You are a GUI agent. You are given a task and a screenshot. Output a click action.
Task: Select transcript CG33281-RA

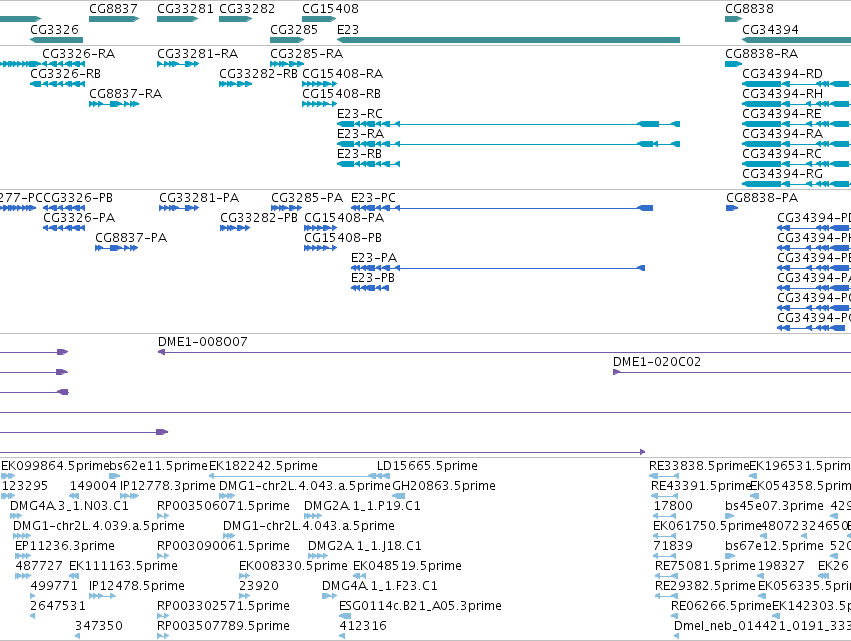pyautogui.click(x=178, y=64)
